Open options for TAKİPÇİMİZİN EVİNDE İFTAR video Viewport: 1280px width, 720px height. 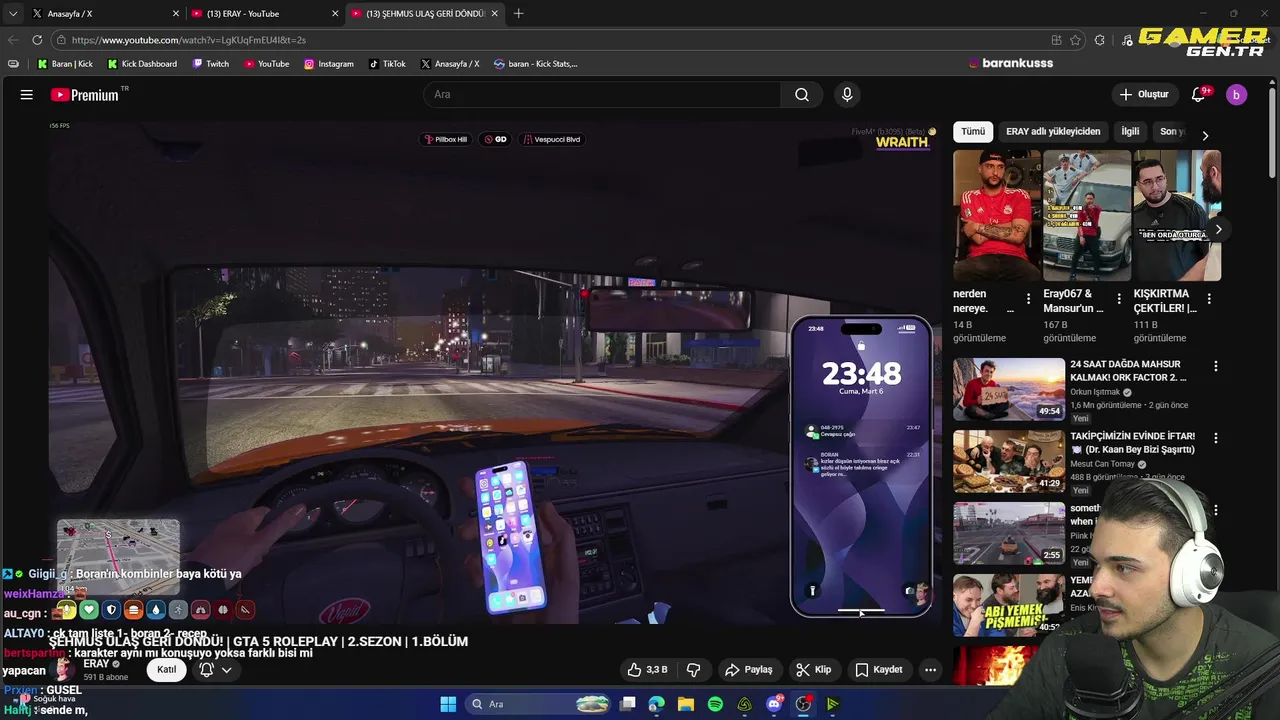coord(1216,439)
